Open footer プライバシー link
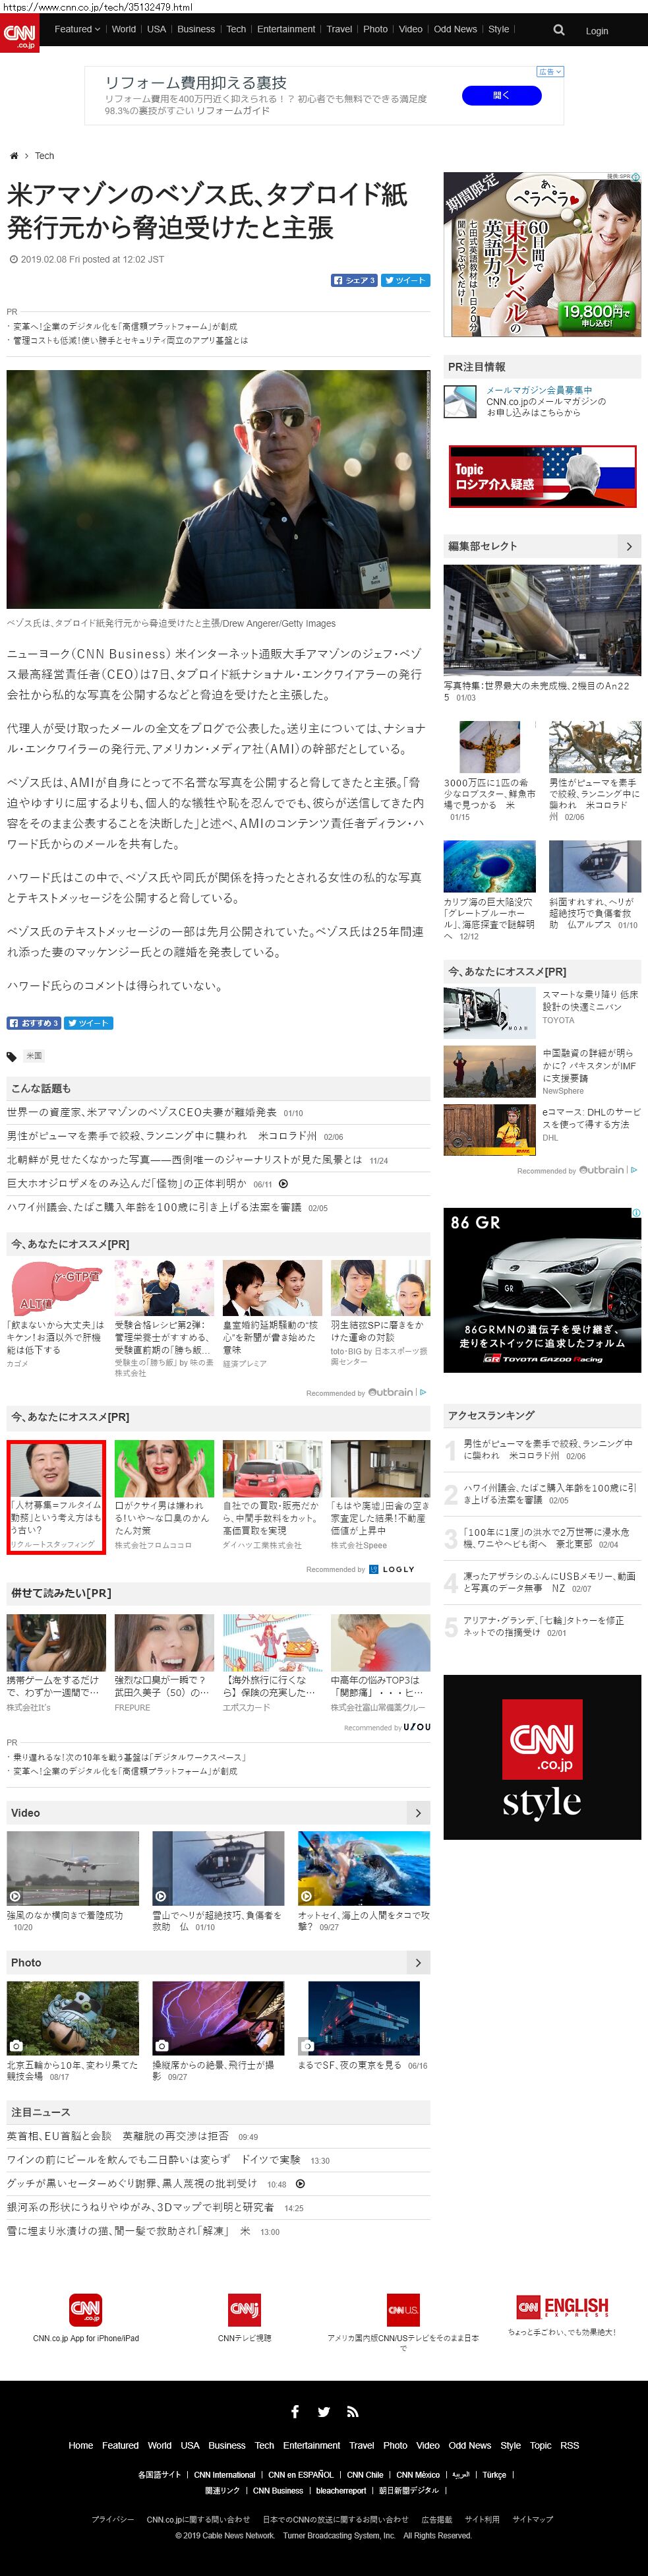Image resolution: width=648 pixels, height=2576 pixels. pos(112,2519)
